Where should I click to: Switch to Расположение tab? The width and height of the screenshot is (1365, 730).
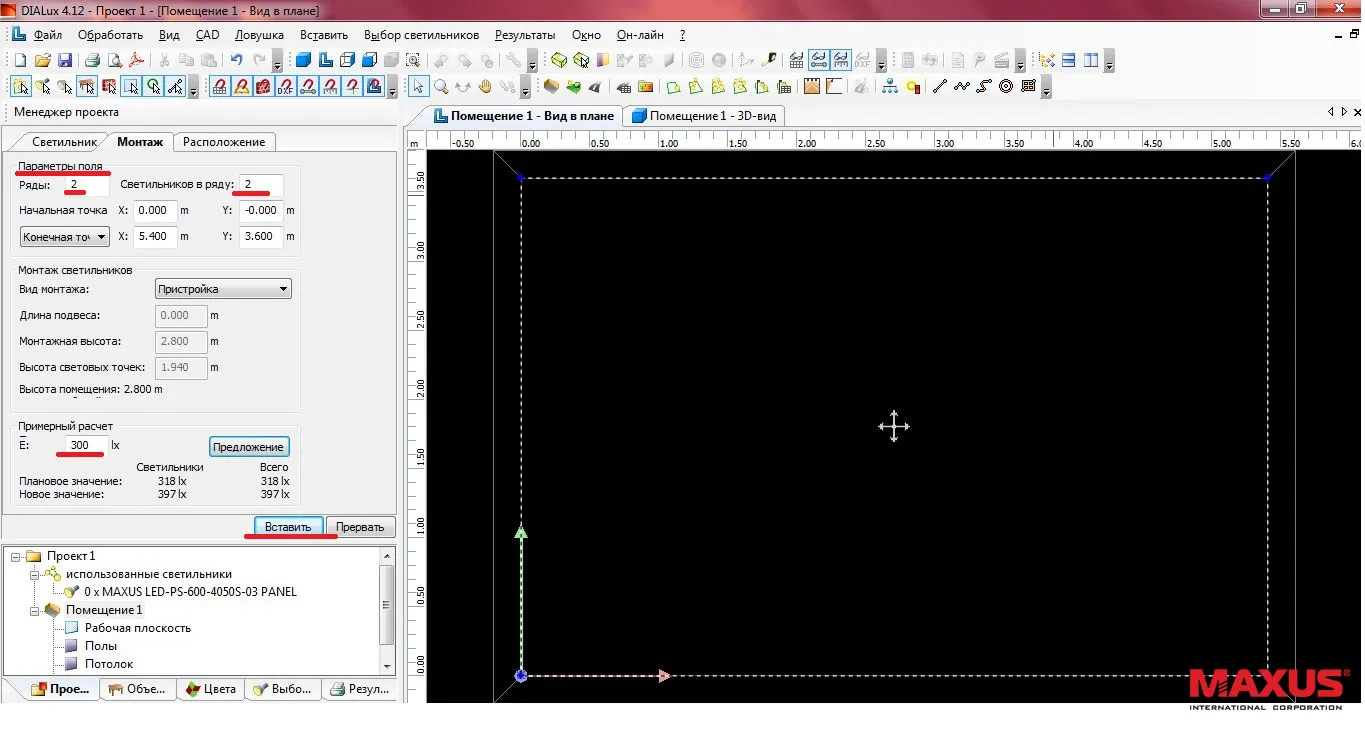click(x=224, y=142)
